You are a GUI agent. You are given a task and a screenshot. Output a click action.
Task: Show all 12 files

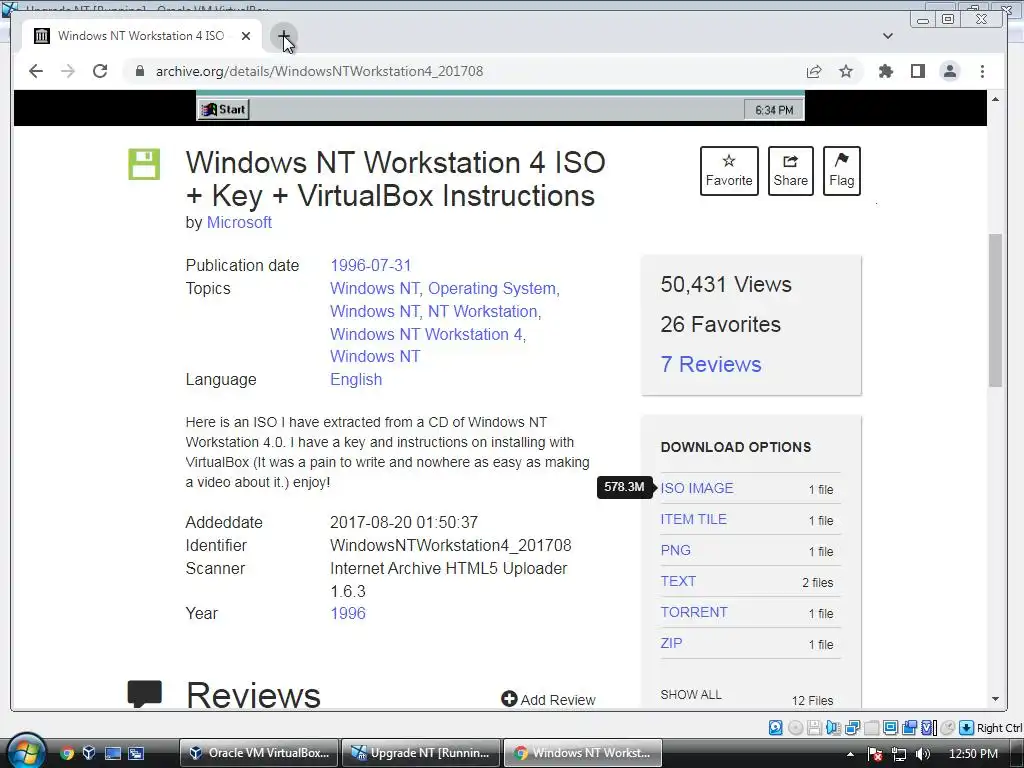[x=691, y=695]
